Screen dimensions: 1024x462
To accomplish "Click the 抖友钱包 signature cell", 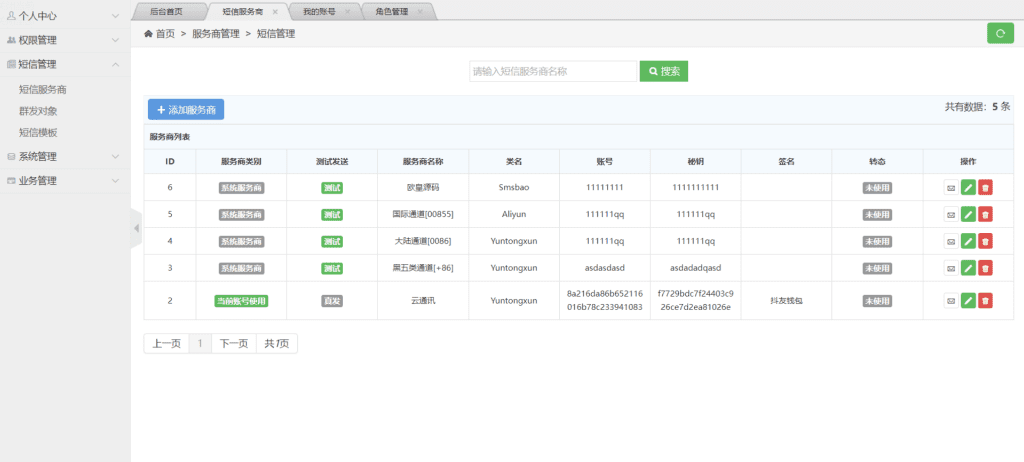I will 786,301.
